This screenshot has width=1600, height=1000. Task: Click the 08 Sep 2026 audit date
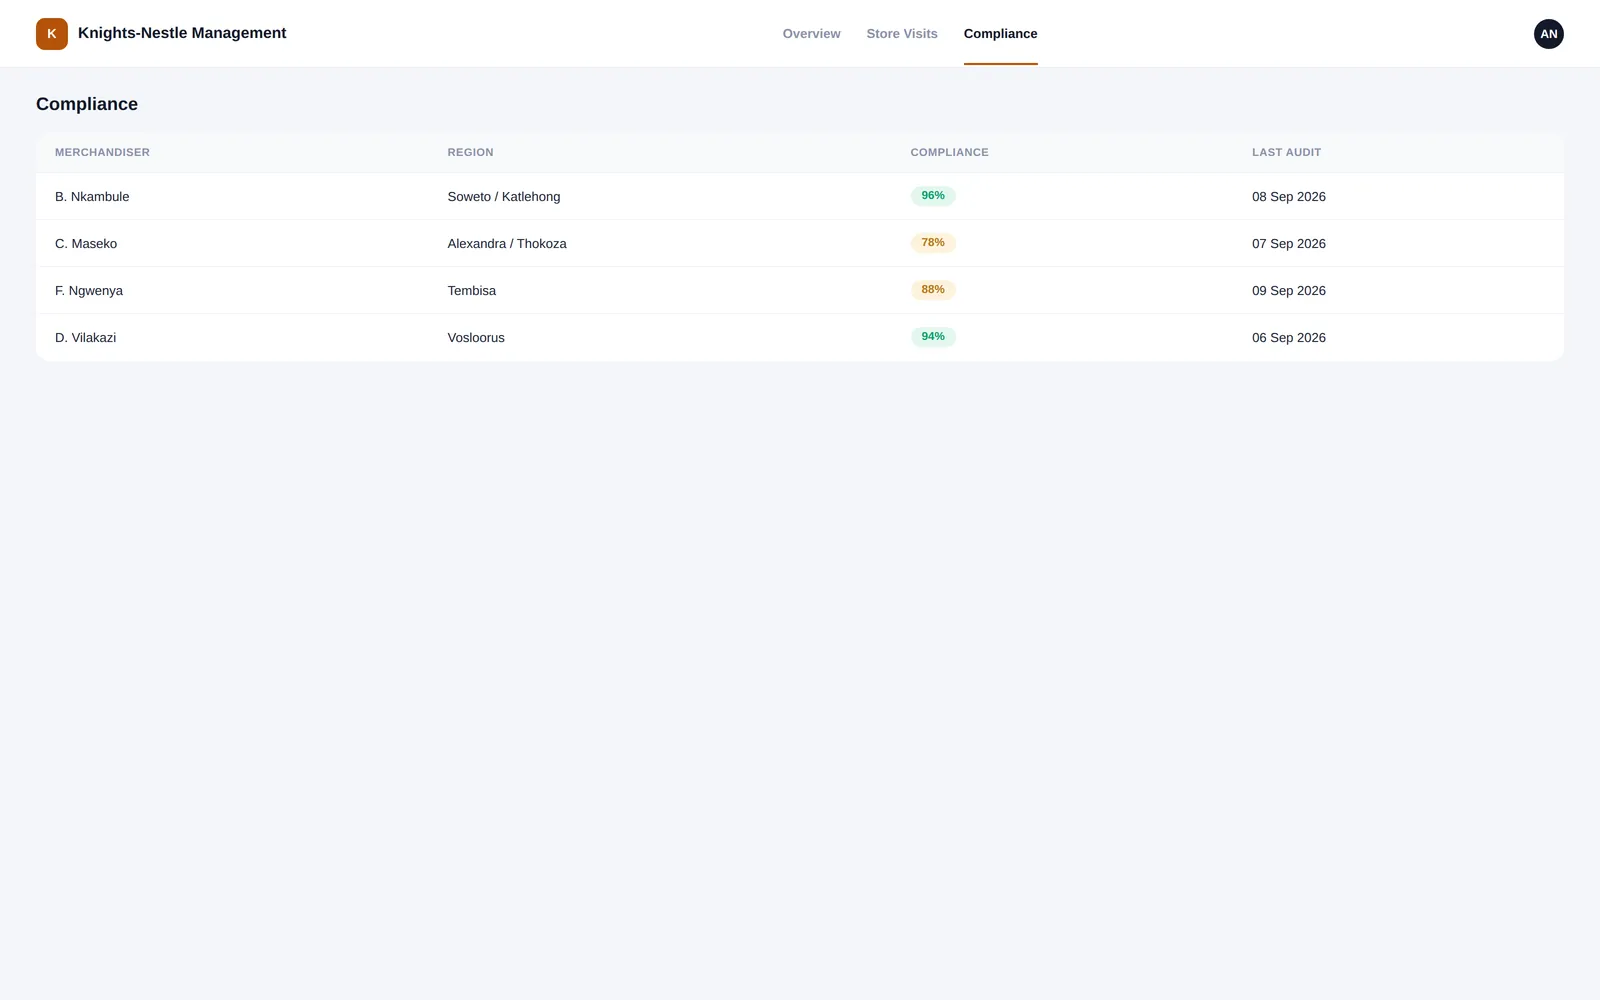pyautogui.click(x=1289, y=197)
